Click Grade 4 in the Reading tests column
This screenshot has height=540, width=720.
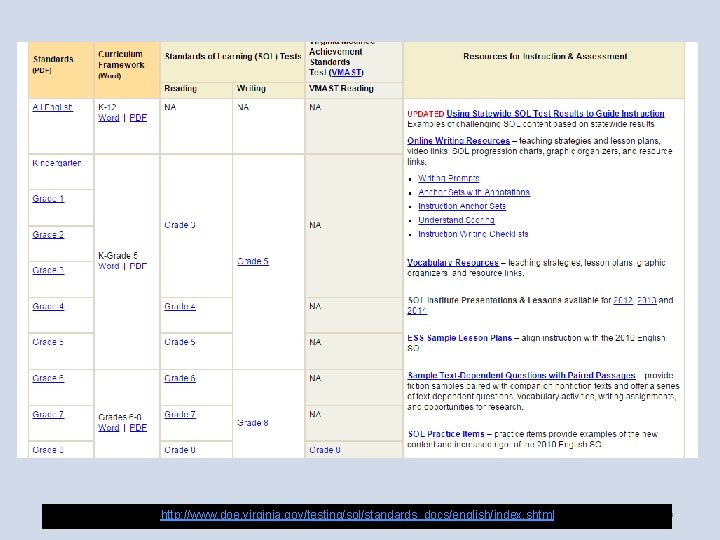coord(180,306)
